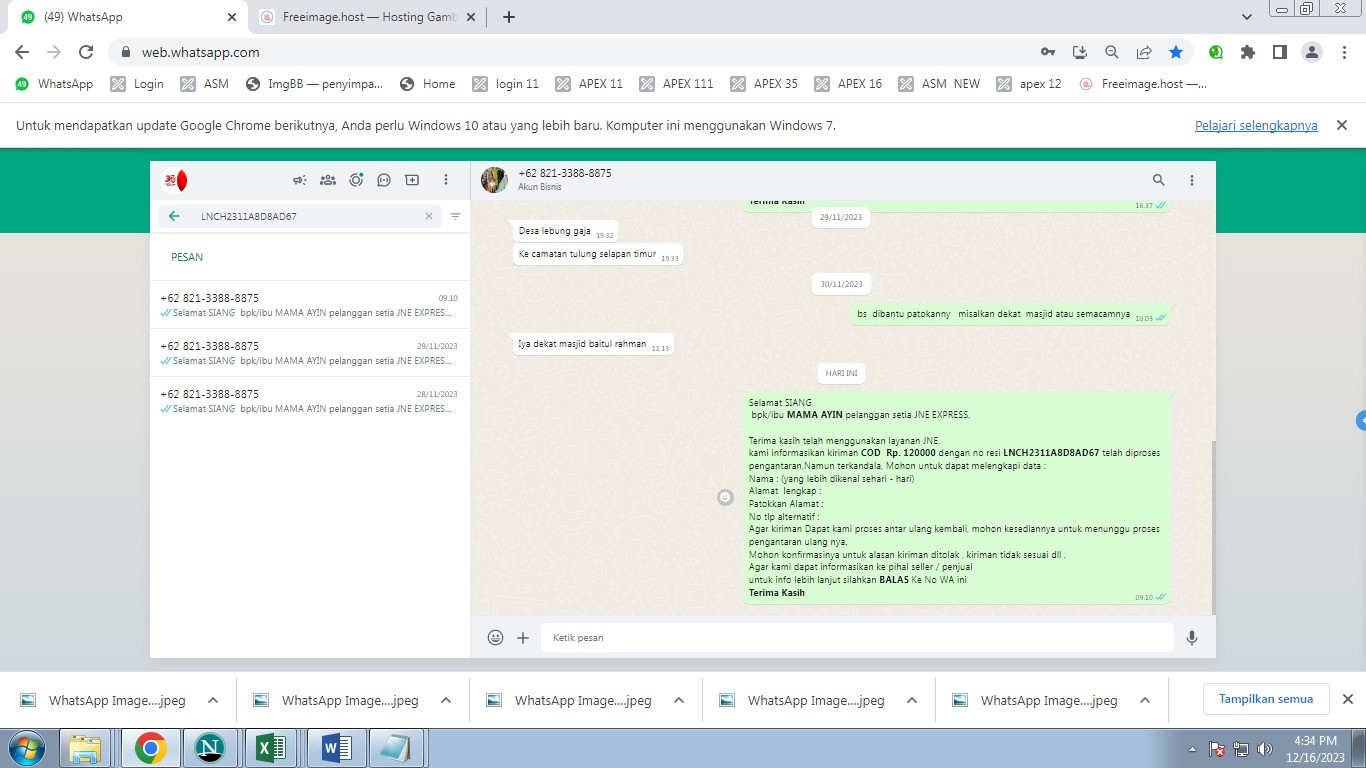Open the Windows Start menu
The image size is (1366, 768).
(26, 748)
